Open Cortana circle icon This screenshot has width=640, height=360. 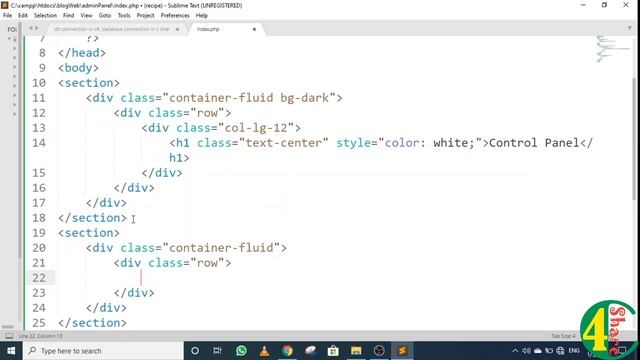[x=195, y=351]
